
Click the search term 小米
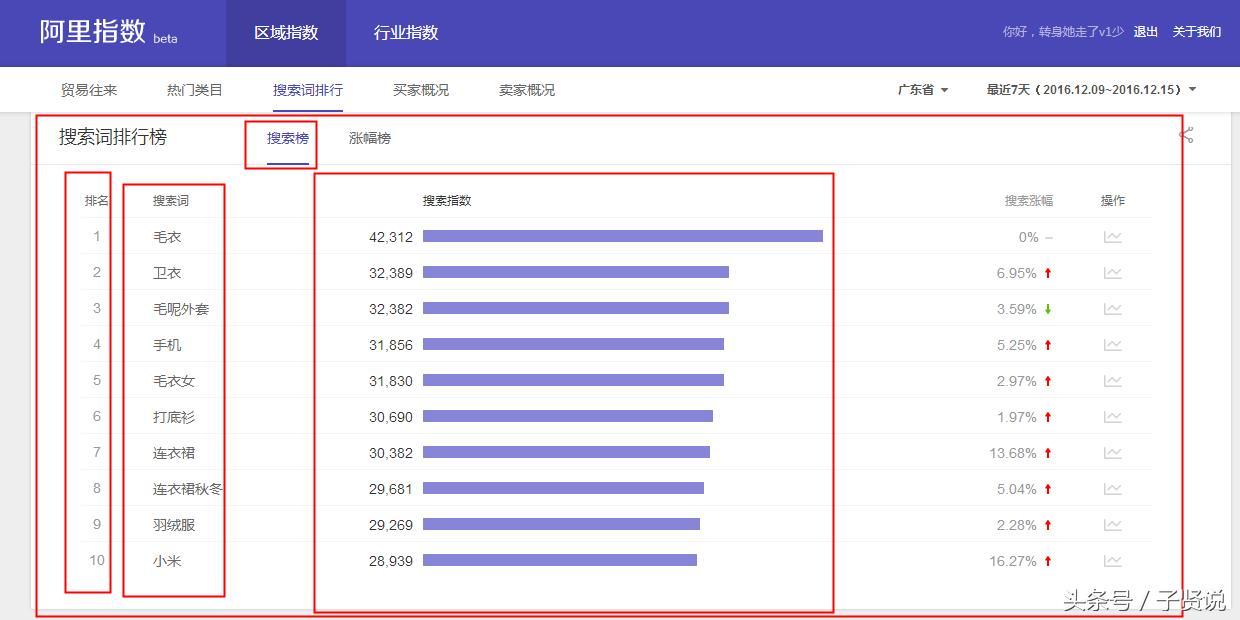coord(167,561)
